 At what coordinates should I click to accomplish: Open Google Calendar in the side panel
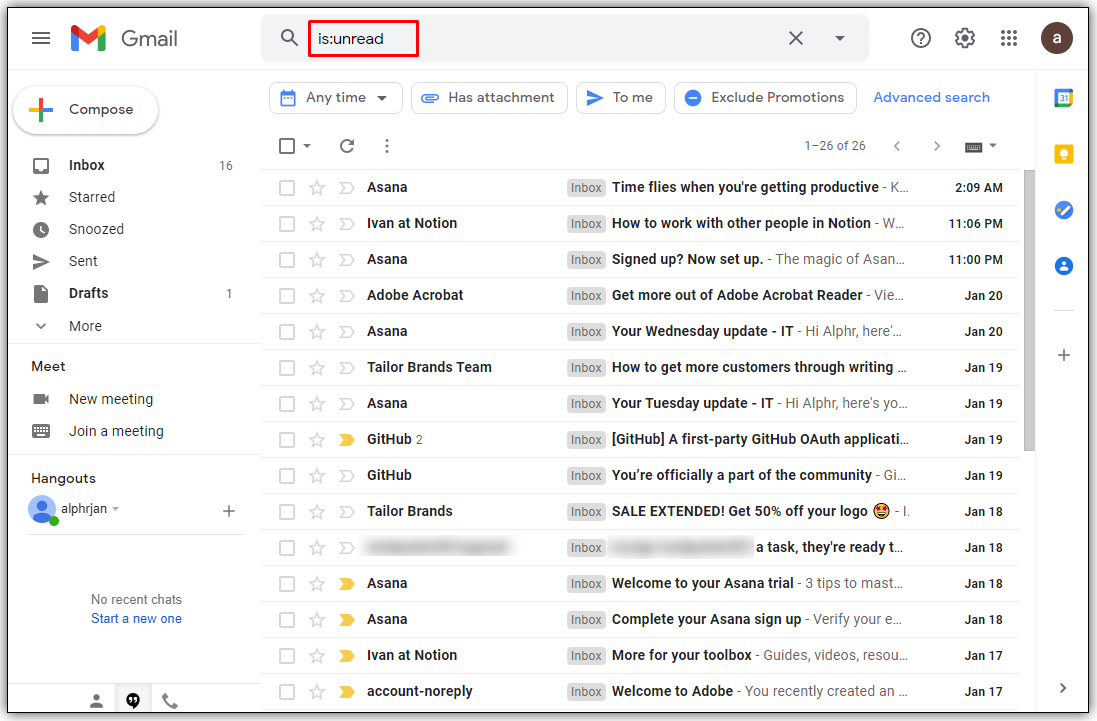point(1063,97)
